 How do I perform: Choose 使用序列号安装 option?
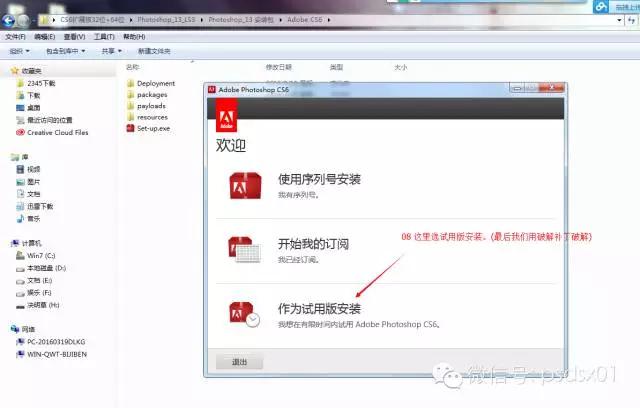[319, 179]
